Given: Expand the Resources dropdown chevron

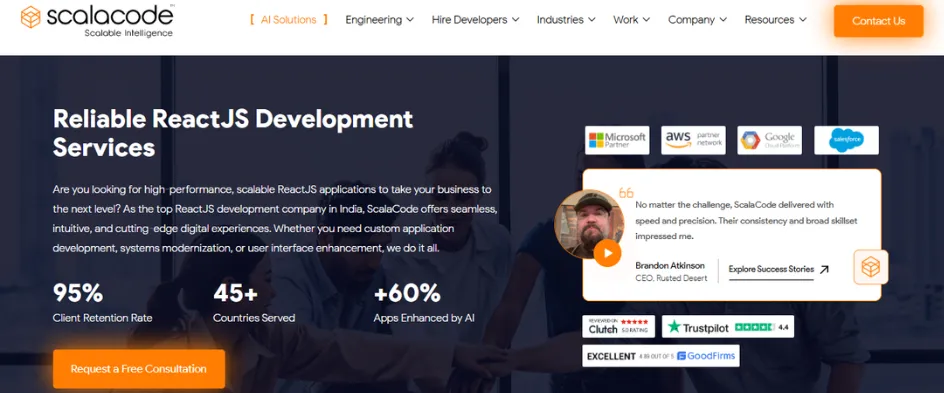Looking at the screenshot, I should coord(803,20).
